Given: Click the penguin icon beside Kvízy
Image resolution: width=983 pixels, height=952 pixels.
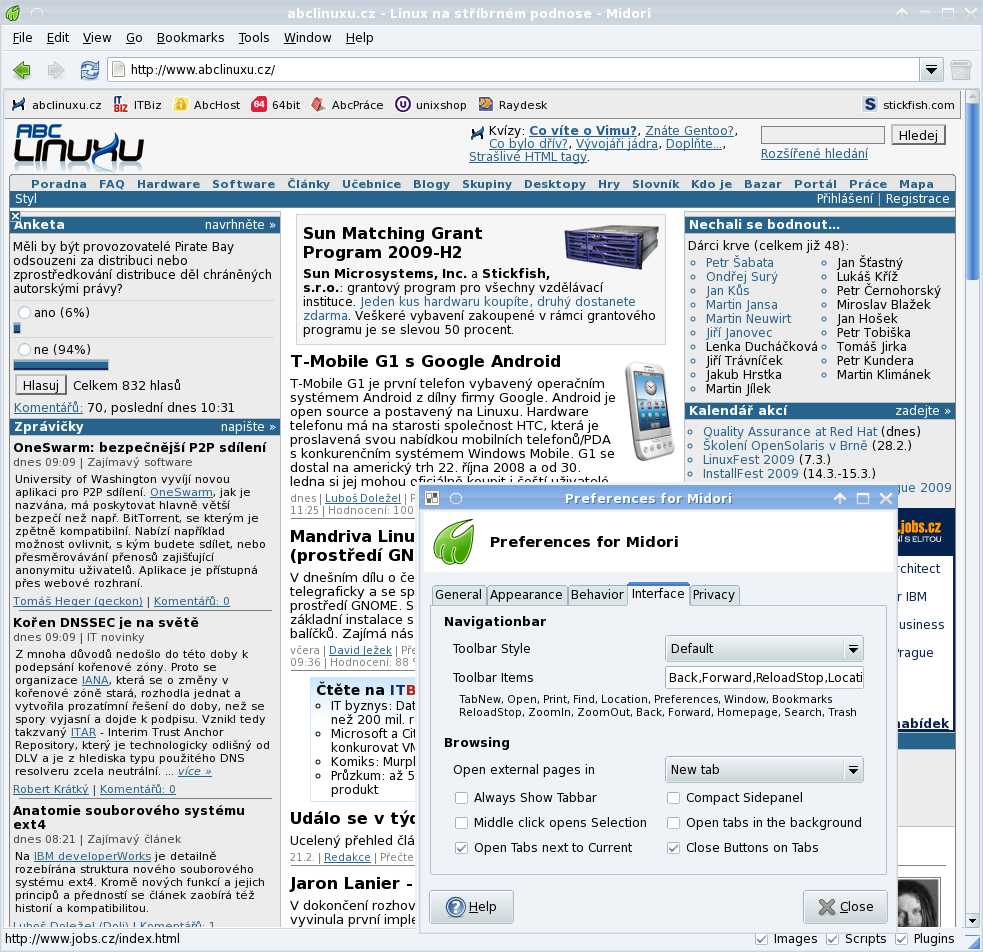Looking at the screenshot, I should (477, 132).
